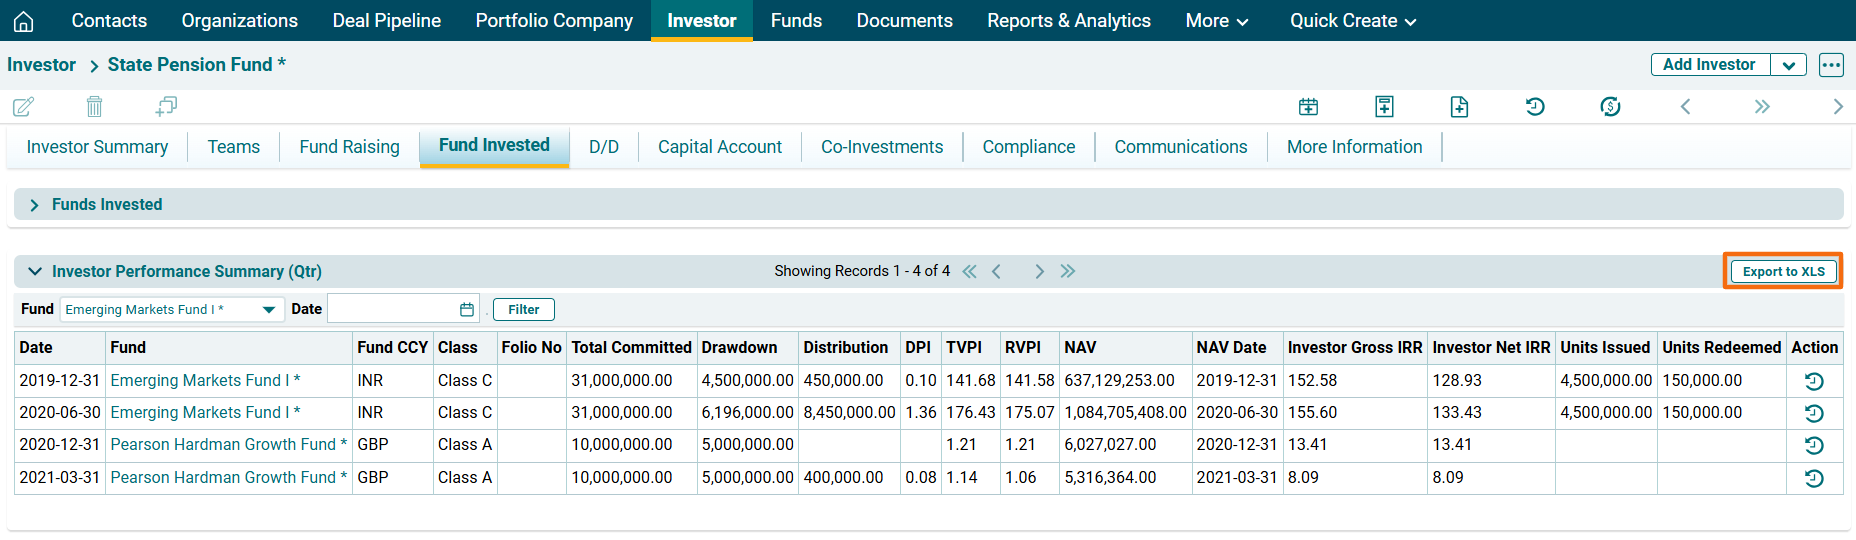Collapse Investor Performance Summary (Qtr) section
This screenshot has width=1856, height=540.
pyautogui.click(x=35, y=272)
